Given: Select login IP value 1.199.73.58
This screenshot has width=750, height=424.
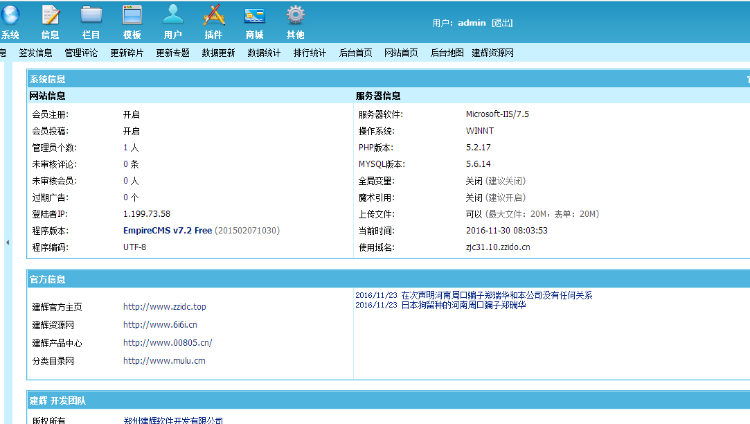Looking at the screenshot, I should click(x=147, y=214).
